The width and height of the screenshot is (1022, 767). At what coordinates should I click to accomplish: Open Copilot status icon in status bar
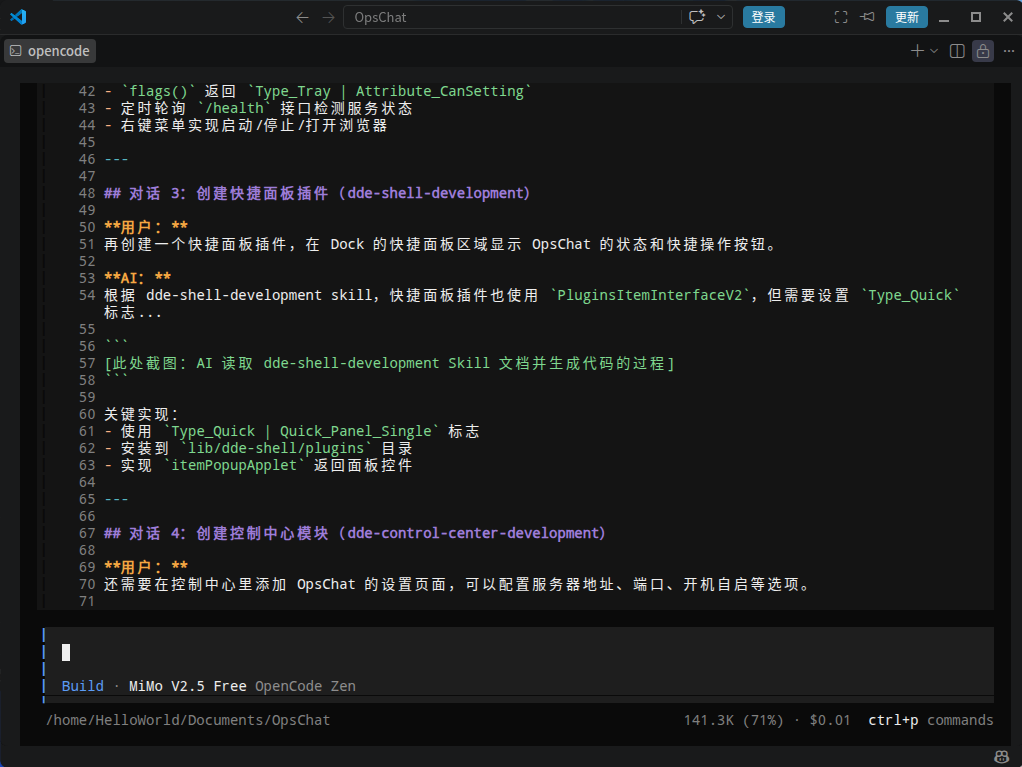coord(1001,757)
